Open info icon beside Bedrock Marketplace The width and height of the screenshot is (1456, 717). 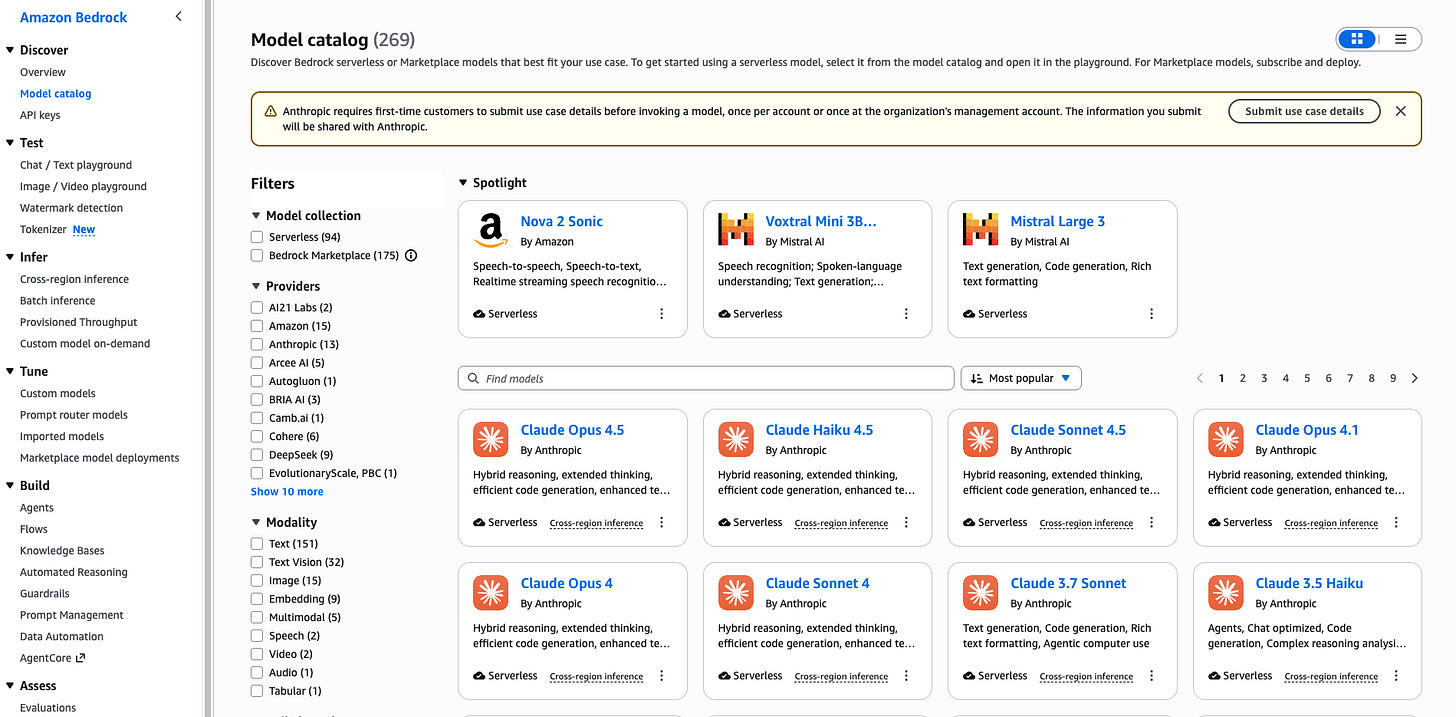pos(411,255)
